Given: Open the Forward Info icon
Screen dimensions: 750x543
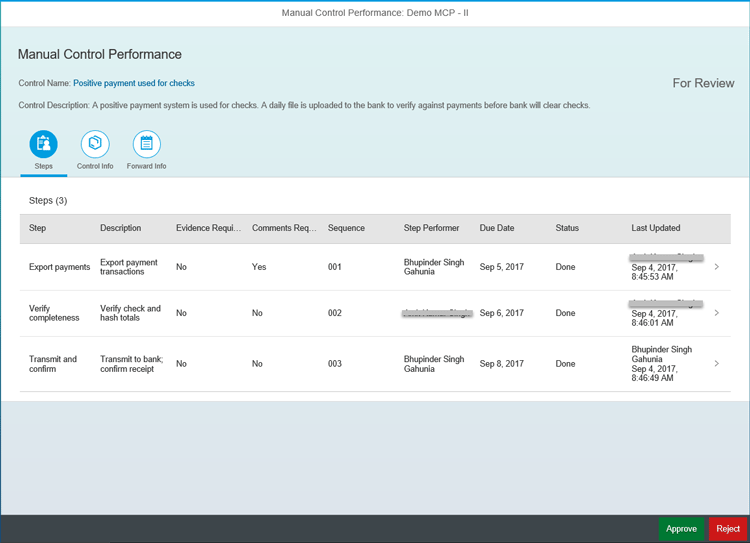Looking at the screenshot, I should click(x=146, y=144).
